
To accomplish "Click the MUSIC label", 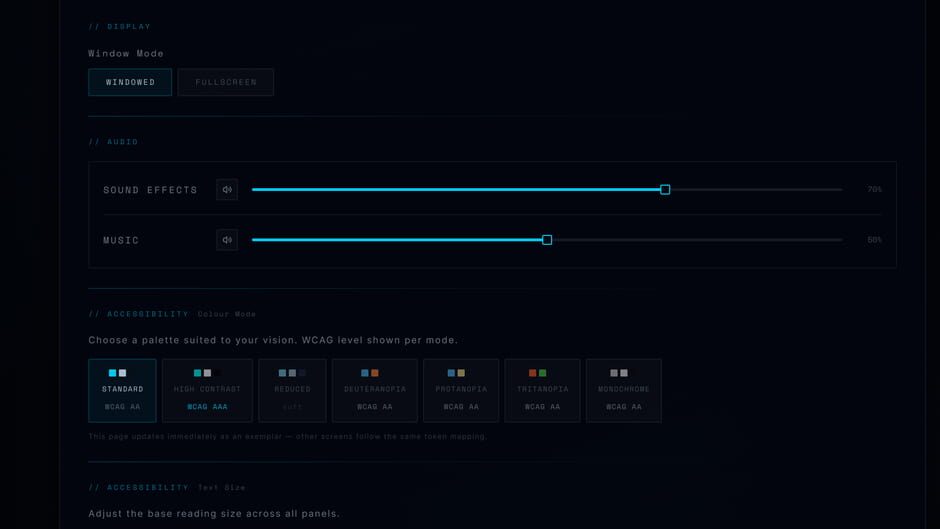I will (121, 241).
